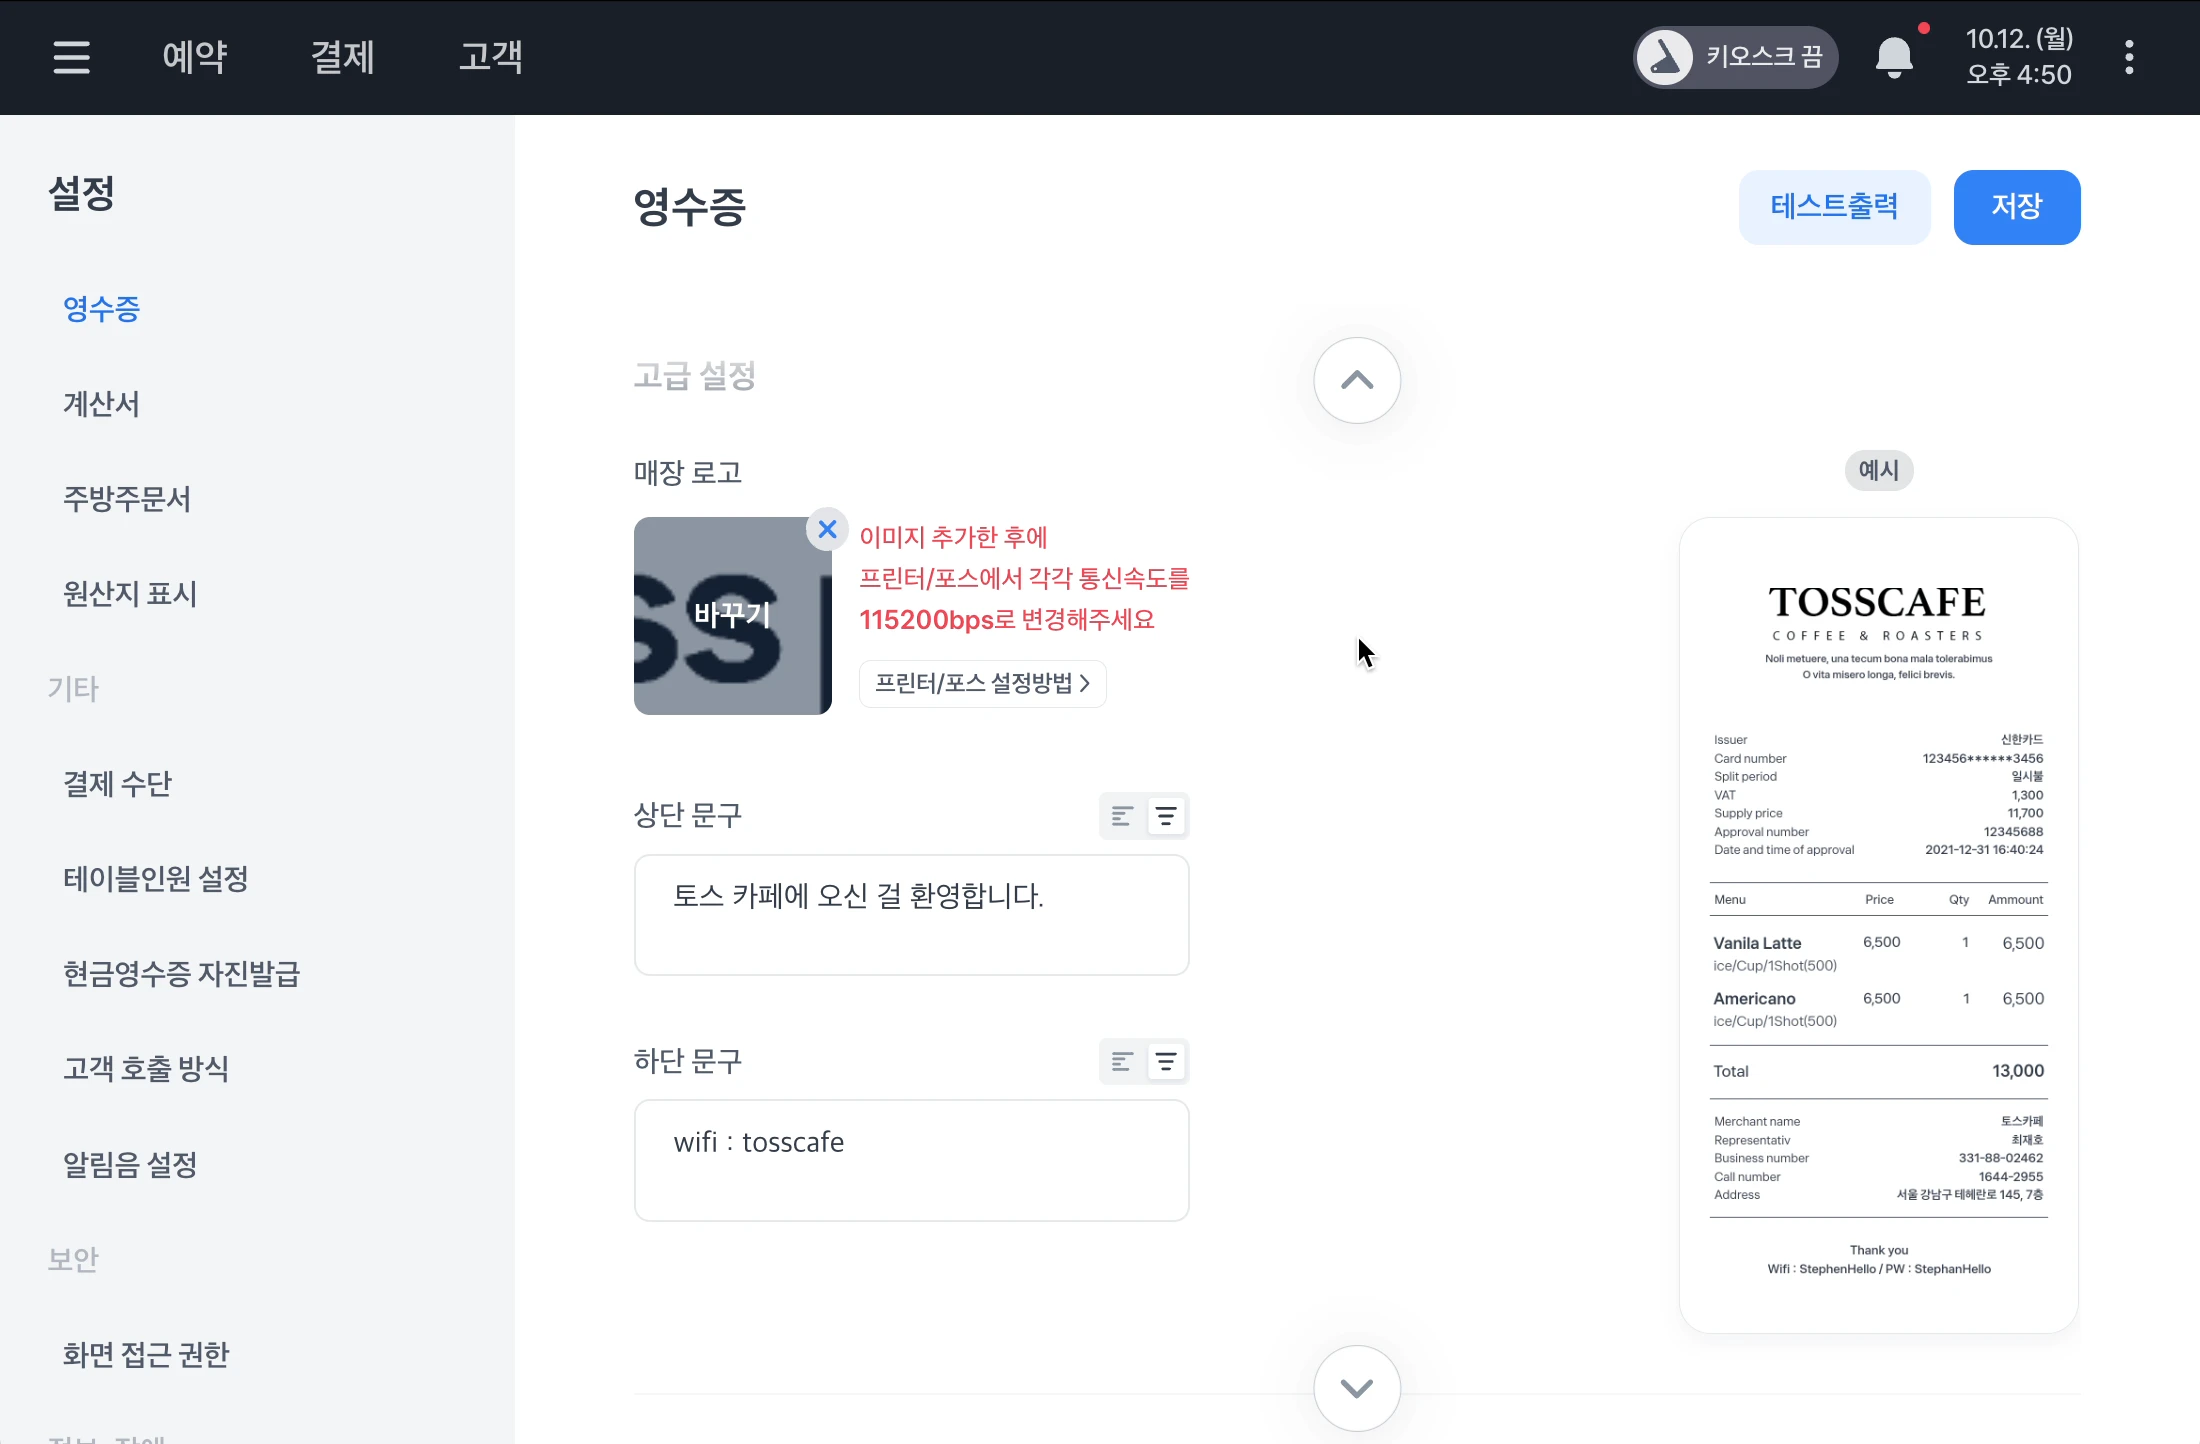
Task: Click the 예시 label above the receipt
Action: (x=1879, y=470)
